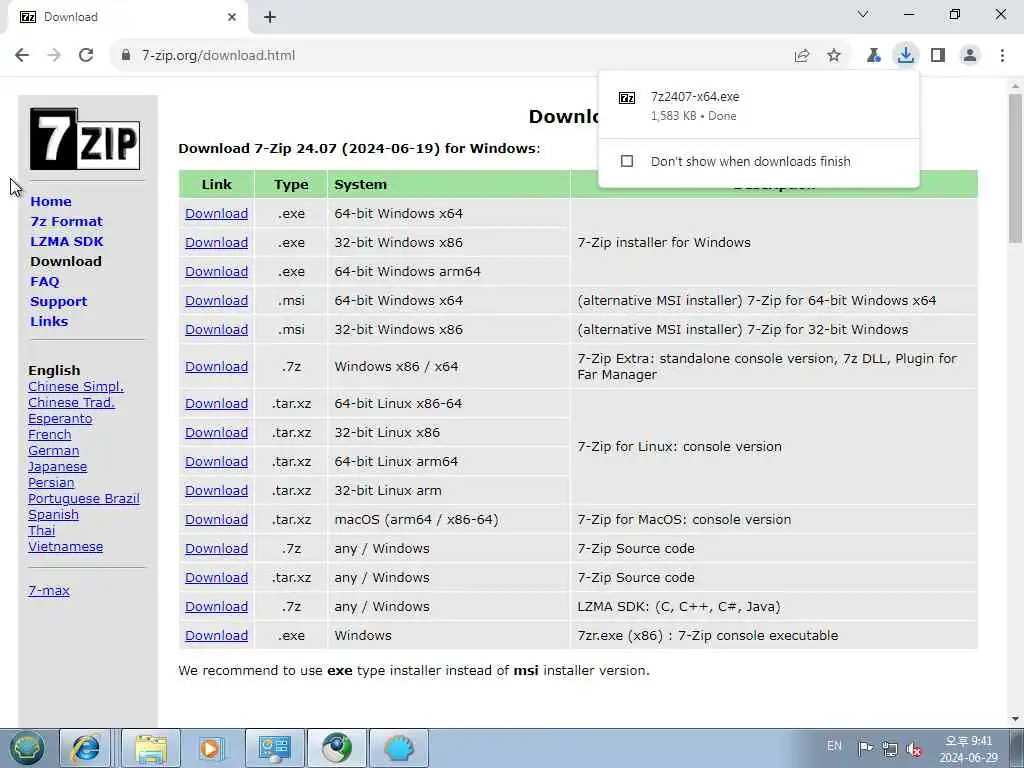Switch language to French
Image resolution: width=1024 pixels, height=768 pixels.
(x=50, y=434)
